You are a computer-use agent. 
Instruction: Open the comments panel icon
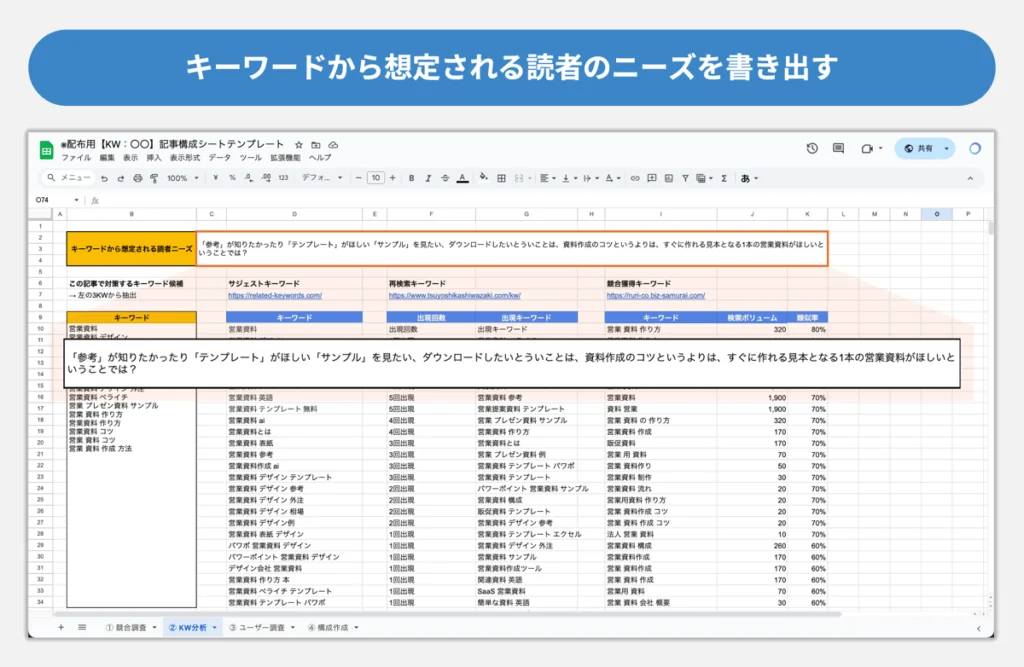(838, 148)
